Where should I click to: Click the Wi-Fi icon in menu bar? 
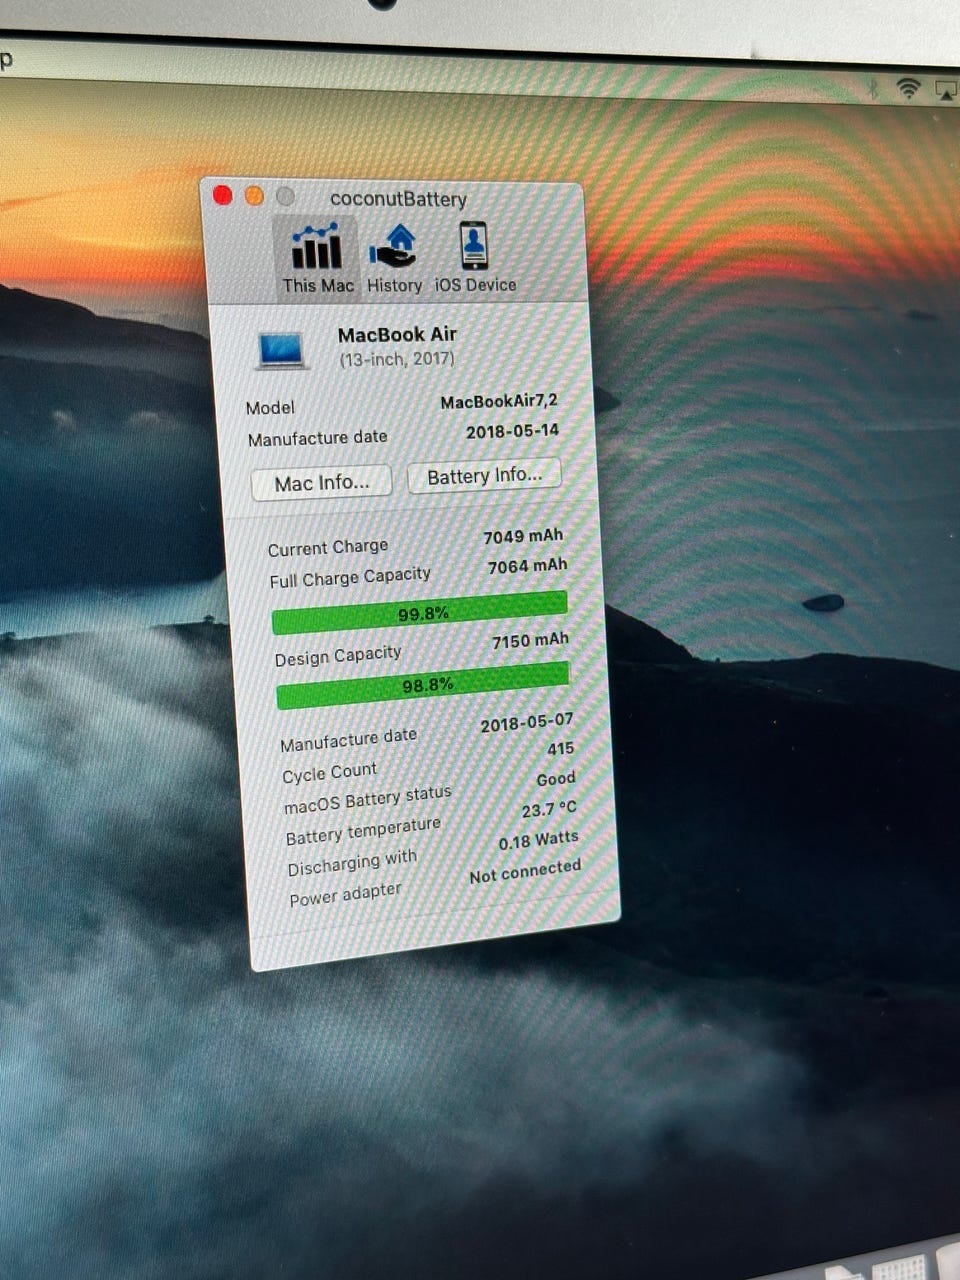pyautogui.click(x=908, y=88)
